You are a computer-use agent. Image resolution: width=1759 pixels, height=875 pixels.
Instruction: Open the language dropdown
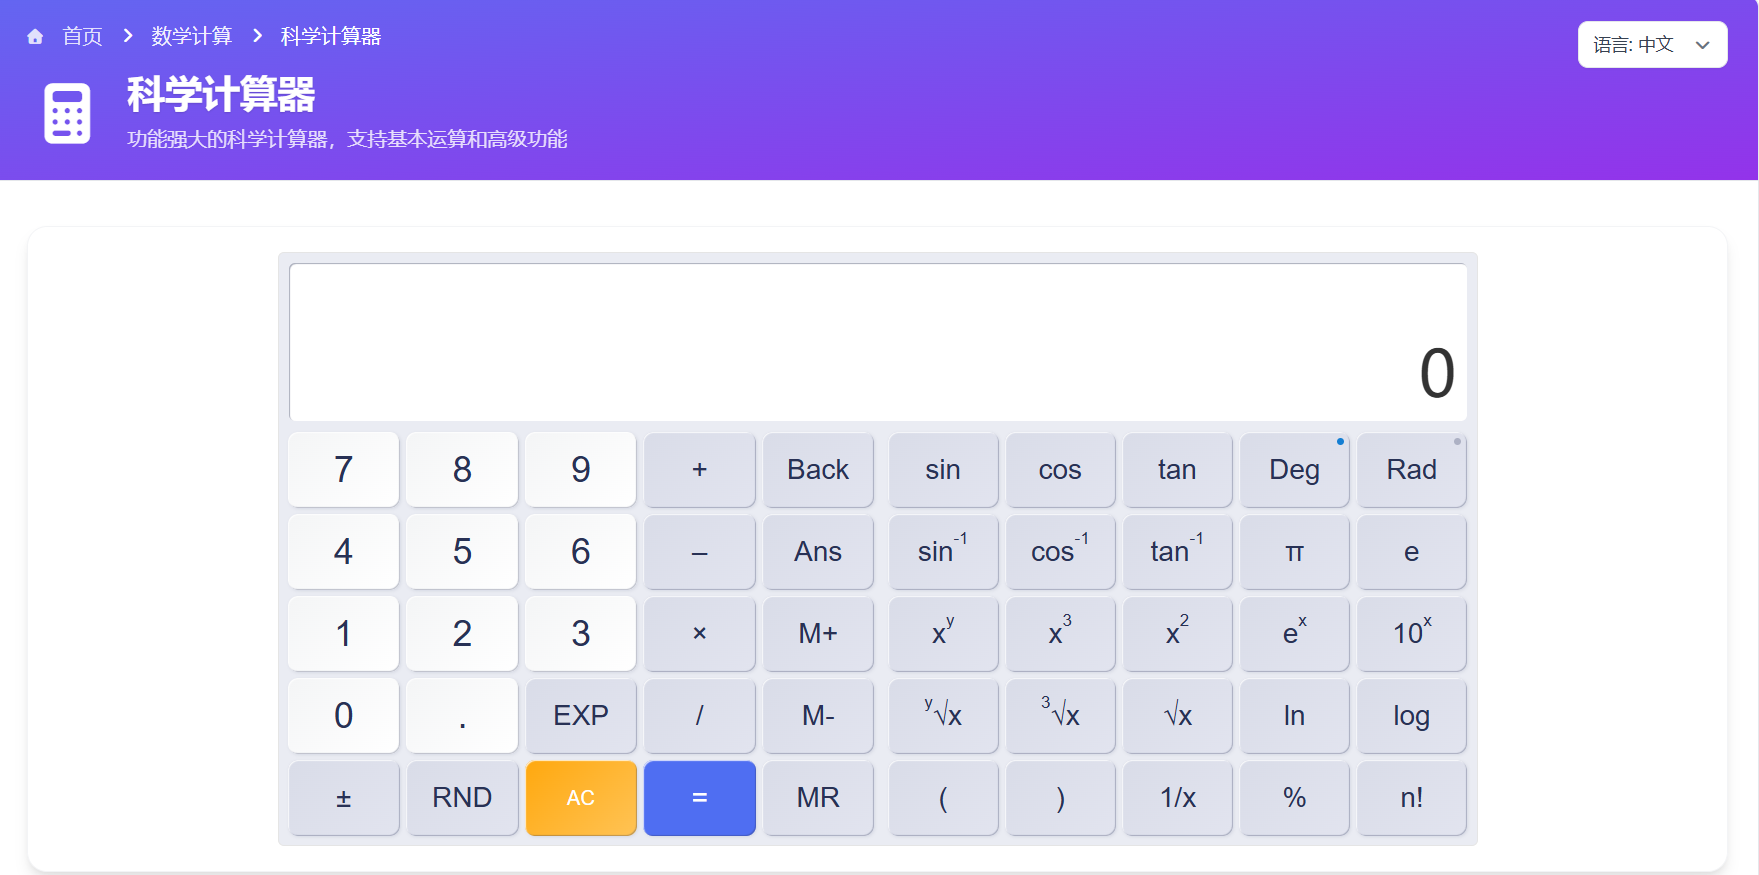pyautogui.click(x=1651, y=45)
